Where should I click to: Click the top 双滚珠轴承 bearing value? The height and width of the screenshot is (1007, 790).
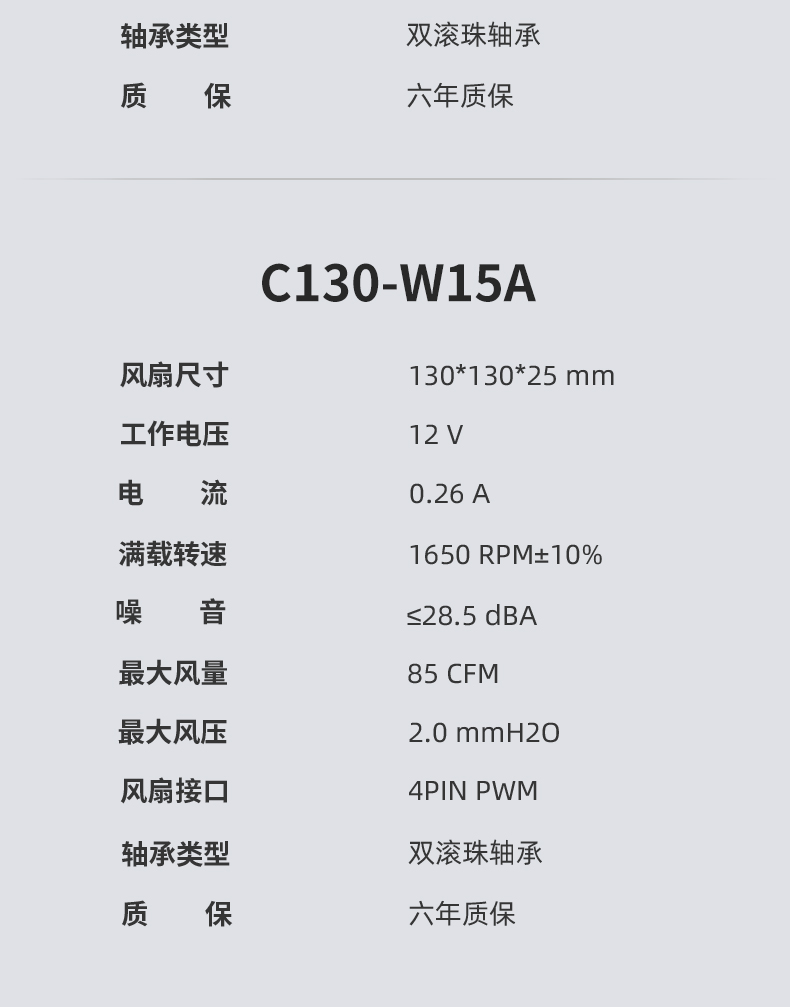point(473,35)
